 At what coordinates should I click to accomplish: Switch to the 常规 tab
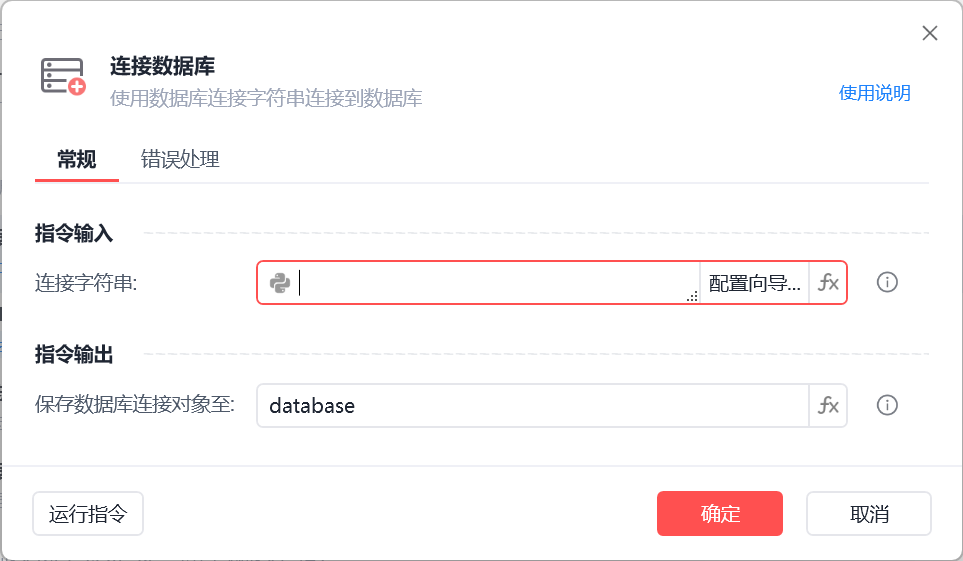[x=77, y=159]
